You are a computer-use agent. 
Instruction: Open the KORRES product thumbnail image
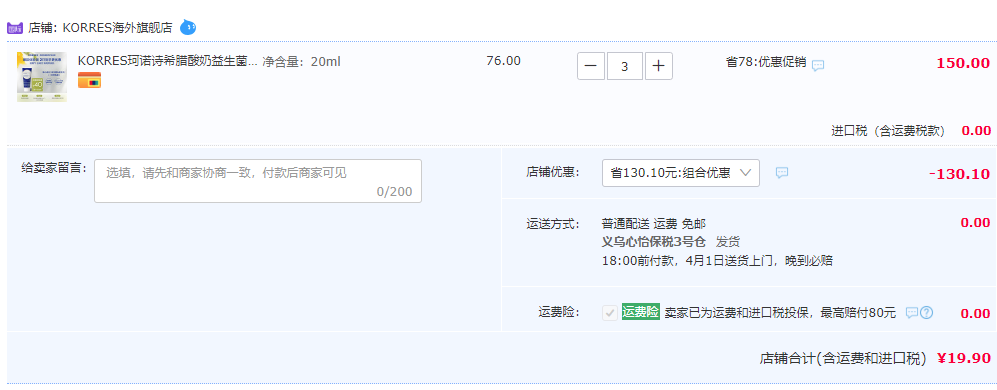pos(42,77)
